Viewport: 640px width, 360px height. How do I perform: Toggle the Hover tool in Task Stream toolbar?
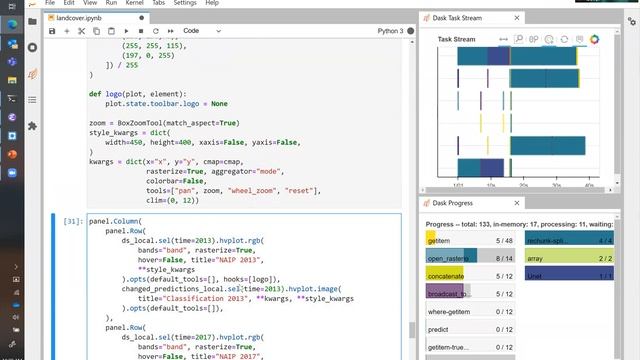click(579, 39)
